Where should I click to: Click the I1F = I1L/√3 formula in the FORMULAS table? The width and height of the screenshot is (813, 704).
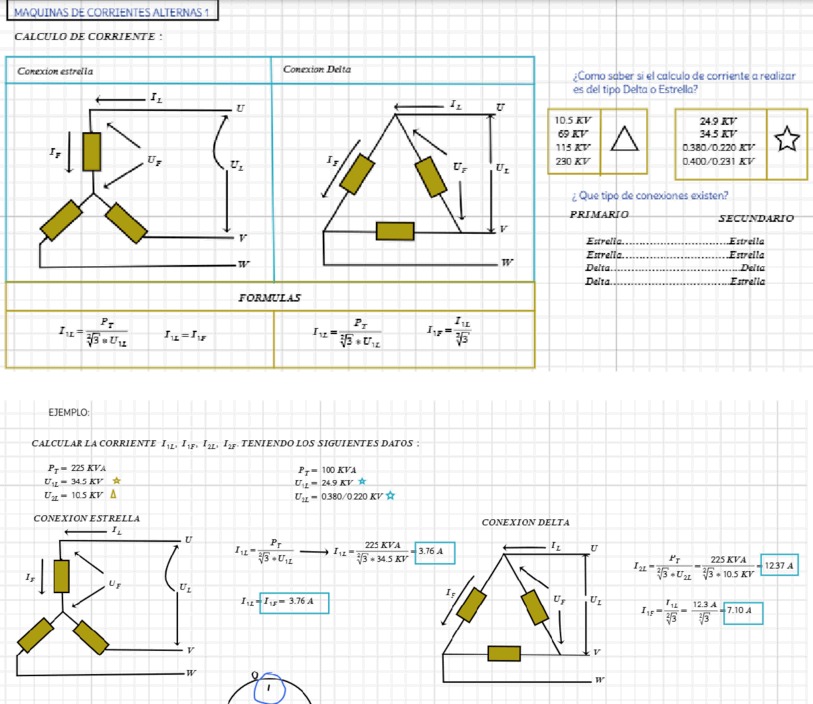point(449,330)
